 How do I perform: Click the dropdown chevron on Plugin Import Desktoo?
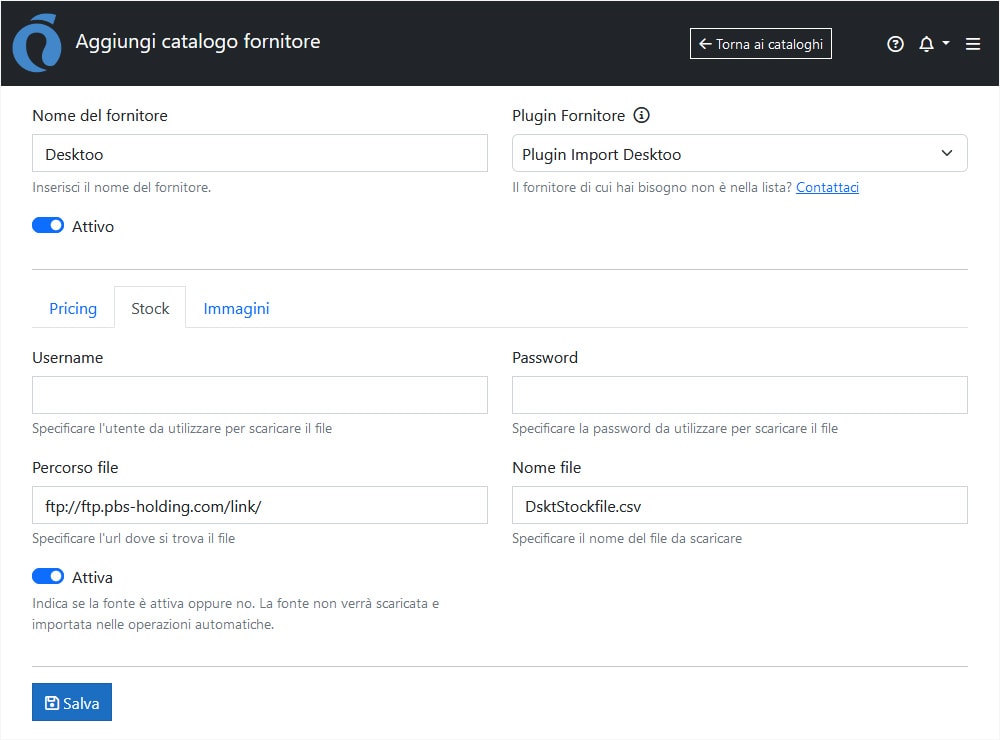[946, 153]
